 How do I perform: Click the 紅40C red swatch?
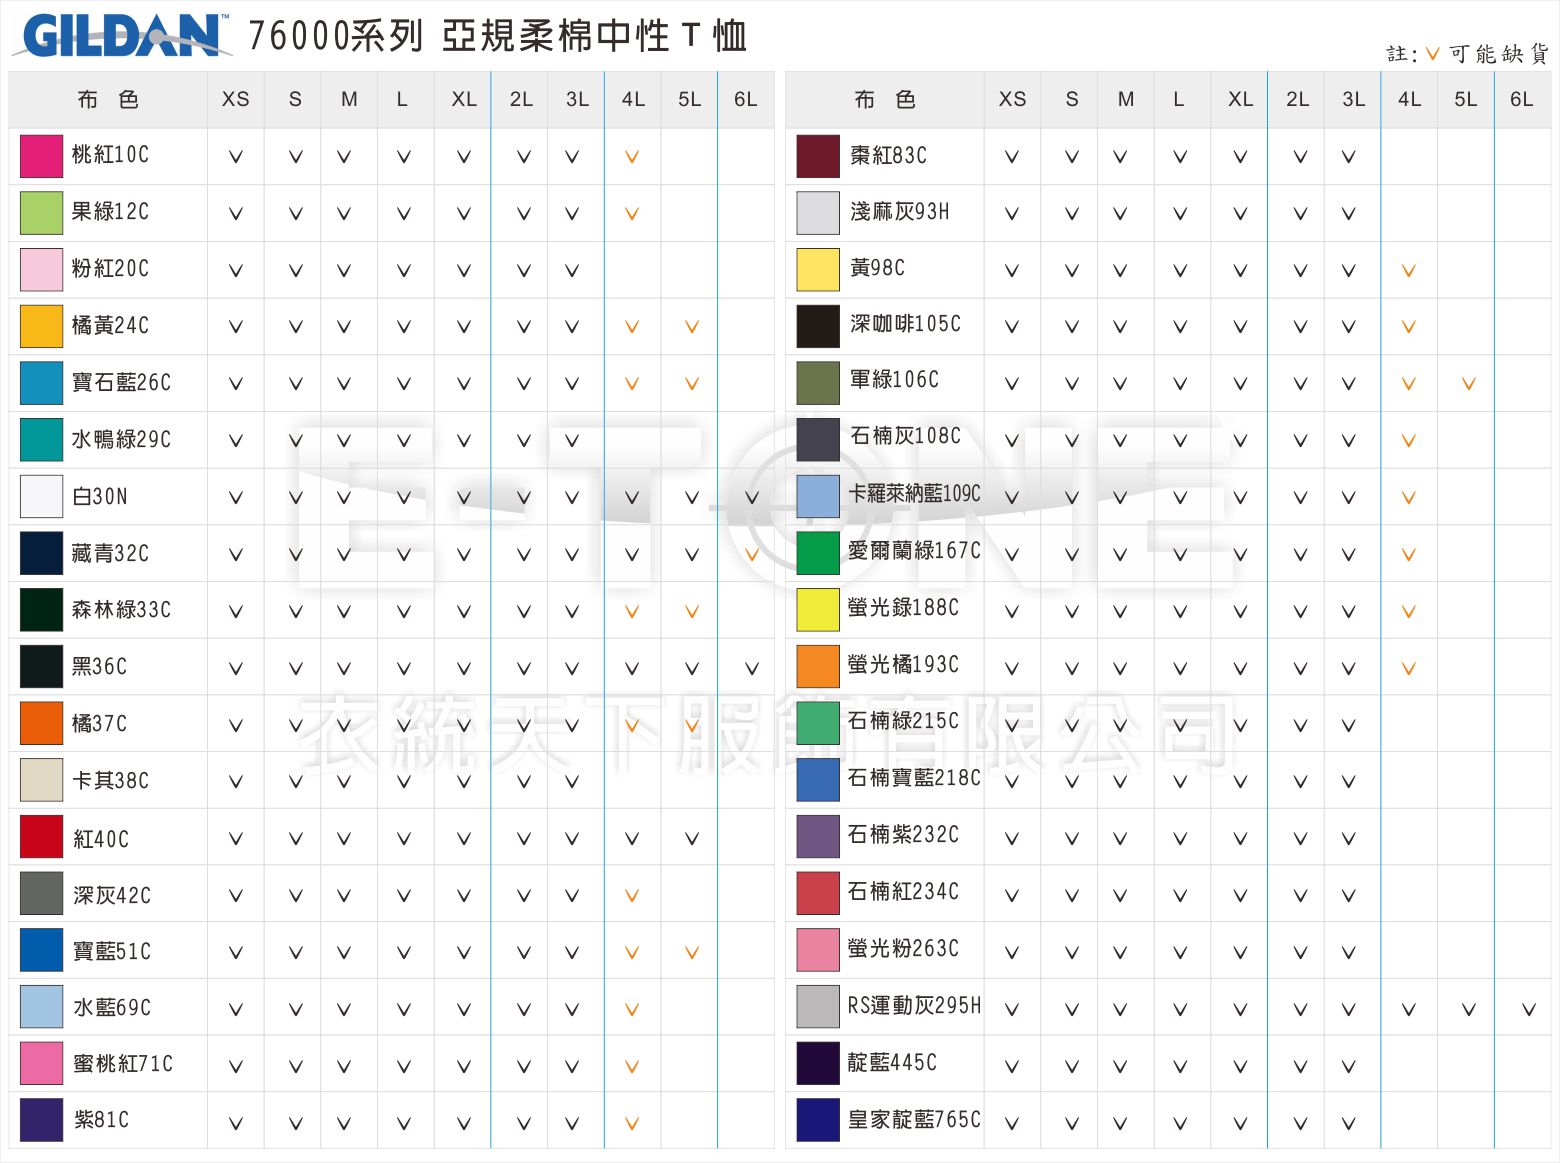coord(41,838)
